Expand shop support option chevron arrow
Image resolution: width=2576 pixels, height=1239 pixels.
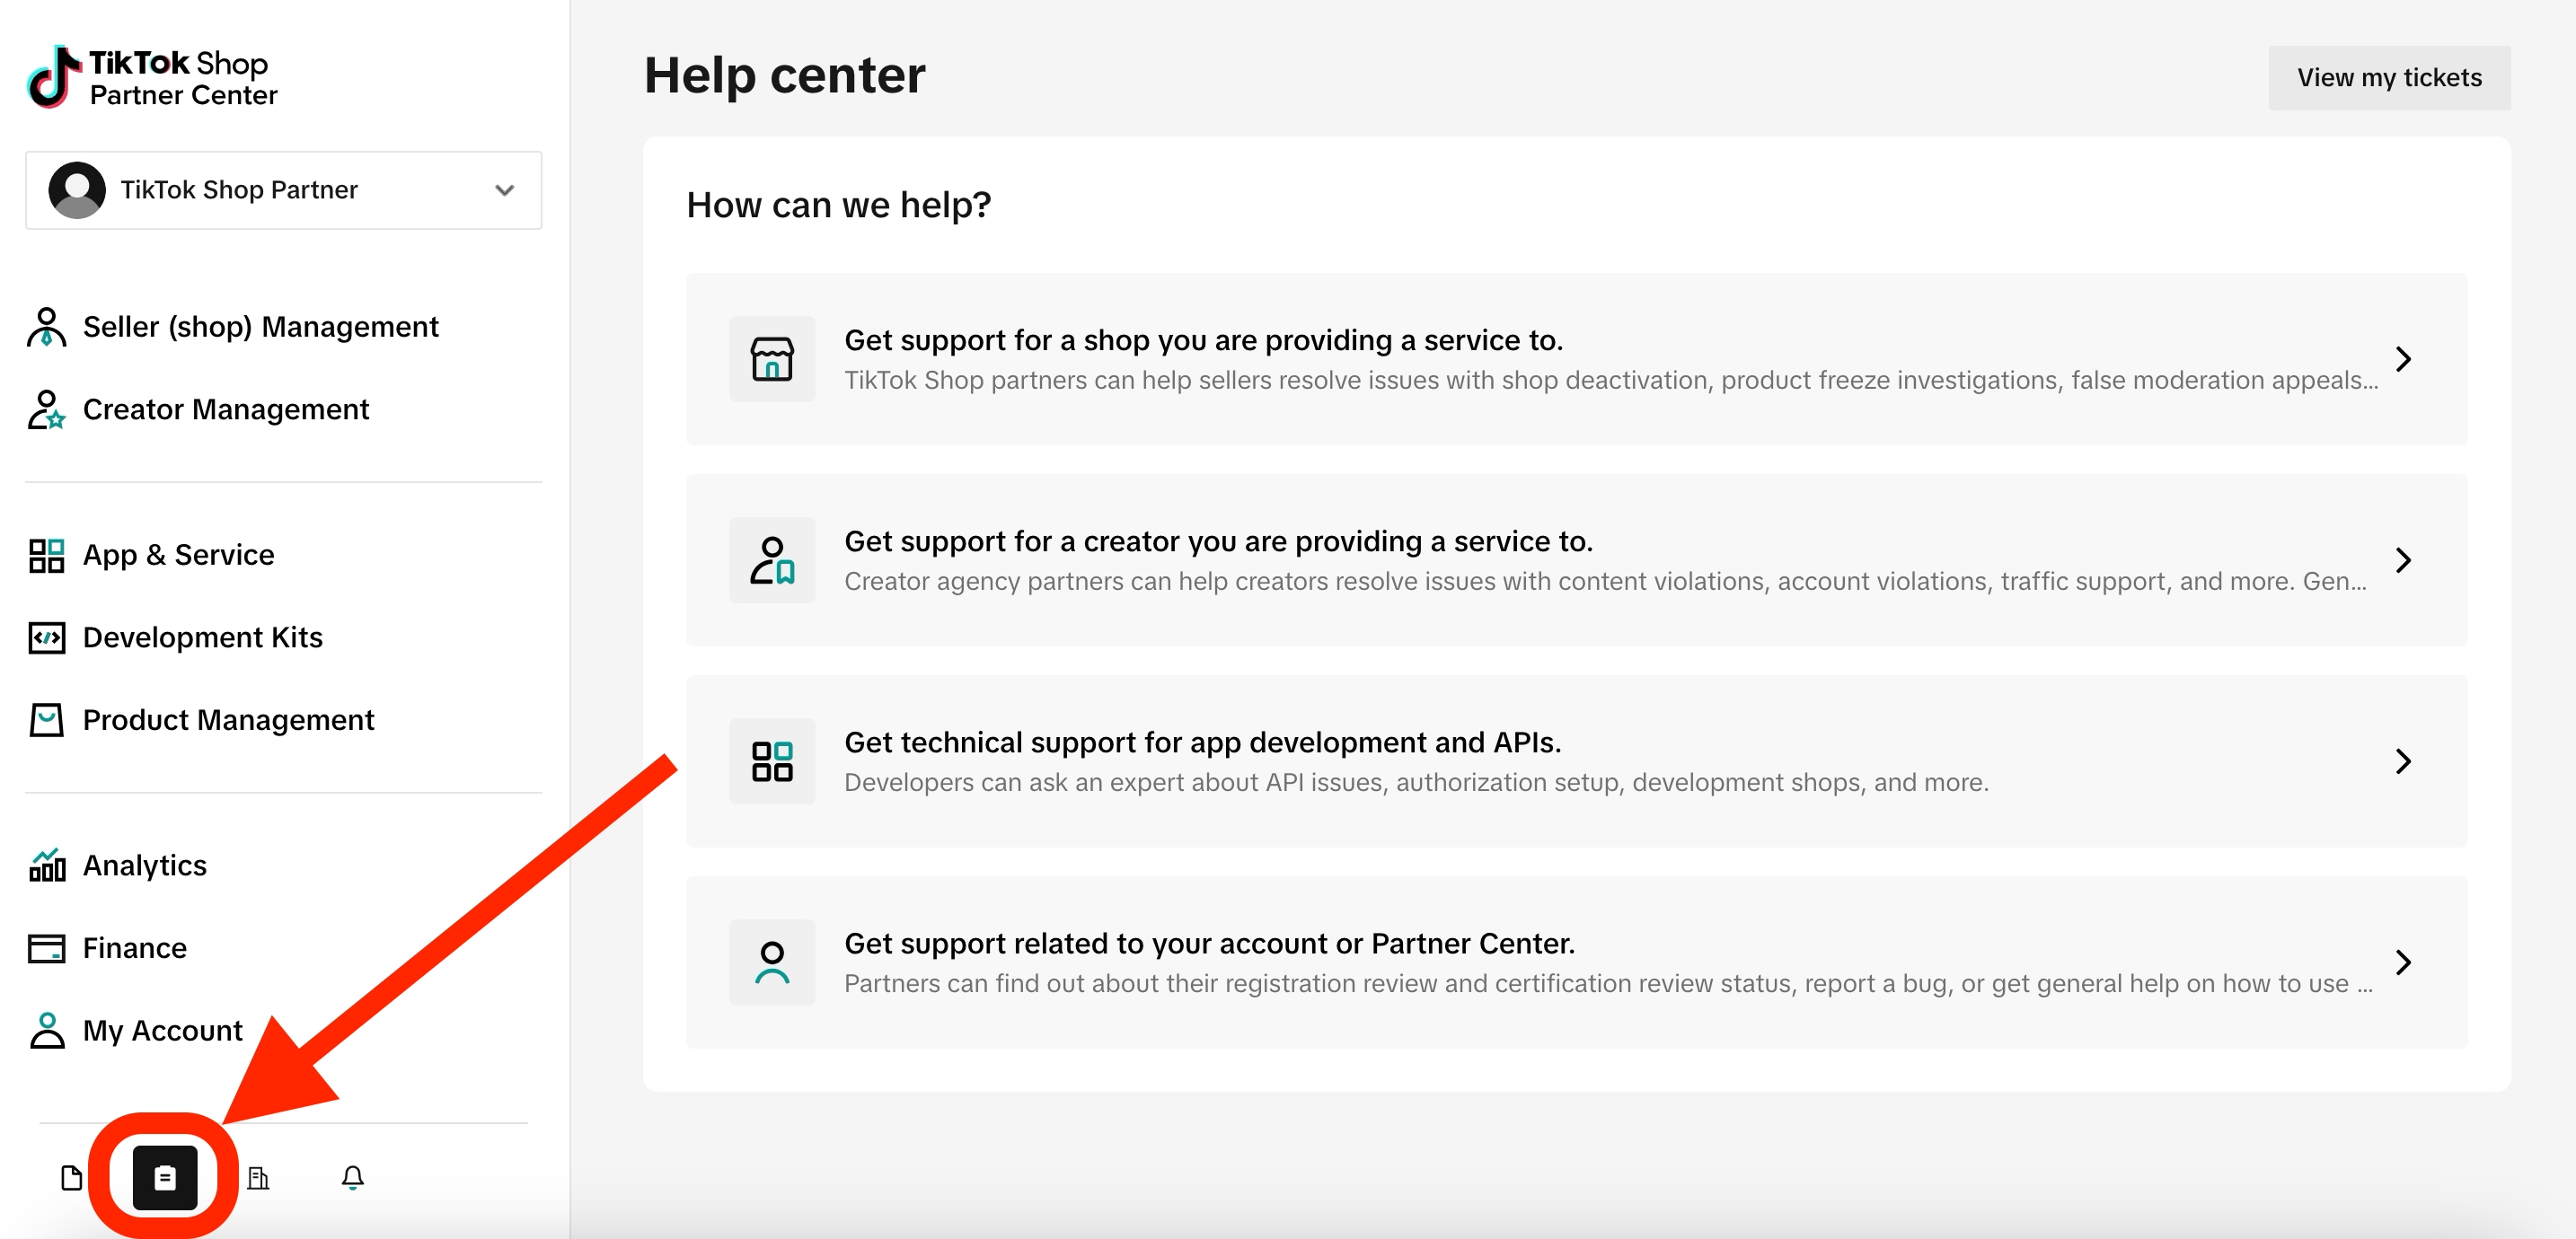(x=2403, y=359)
